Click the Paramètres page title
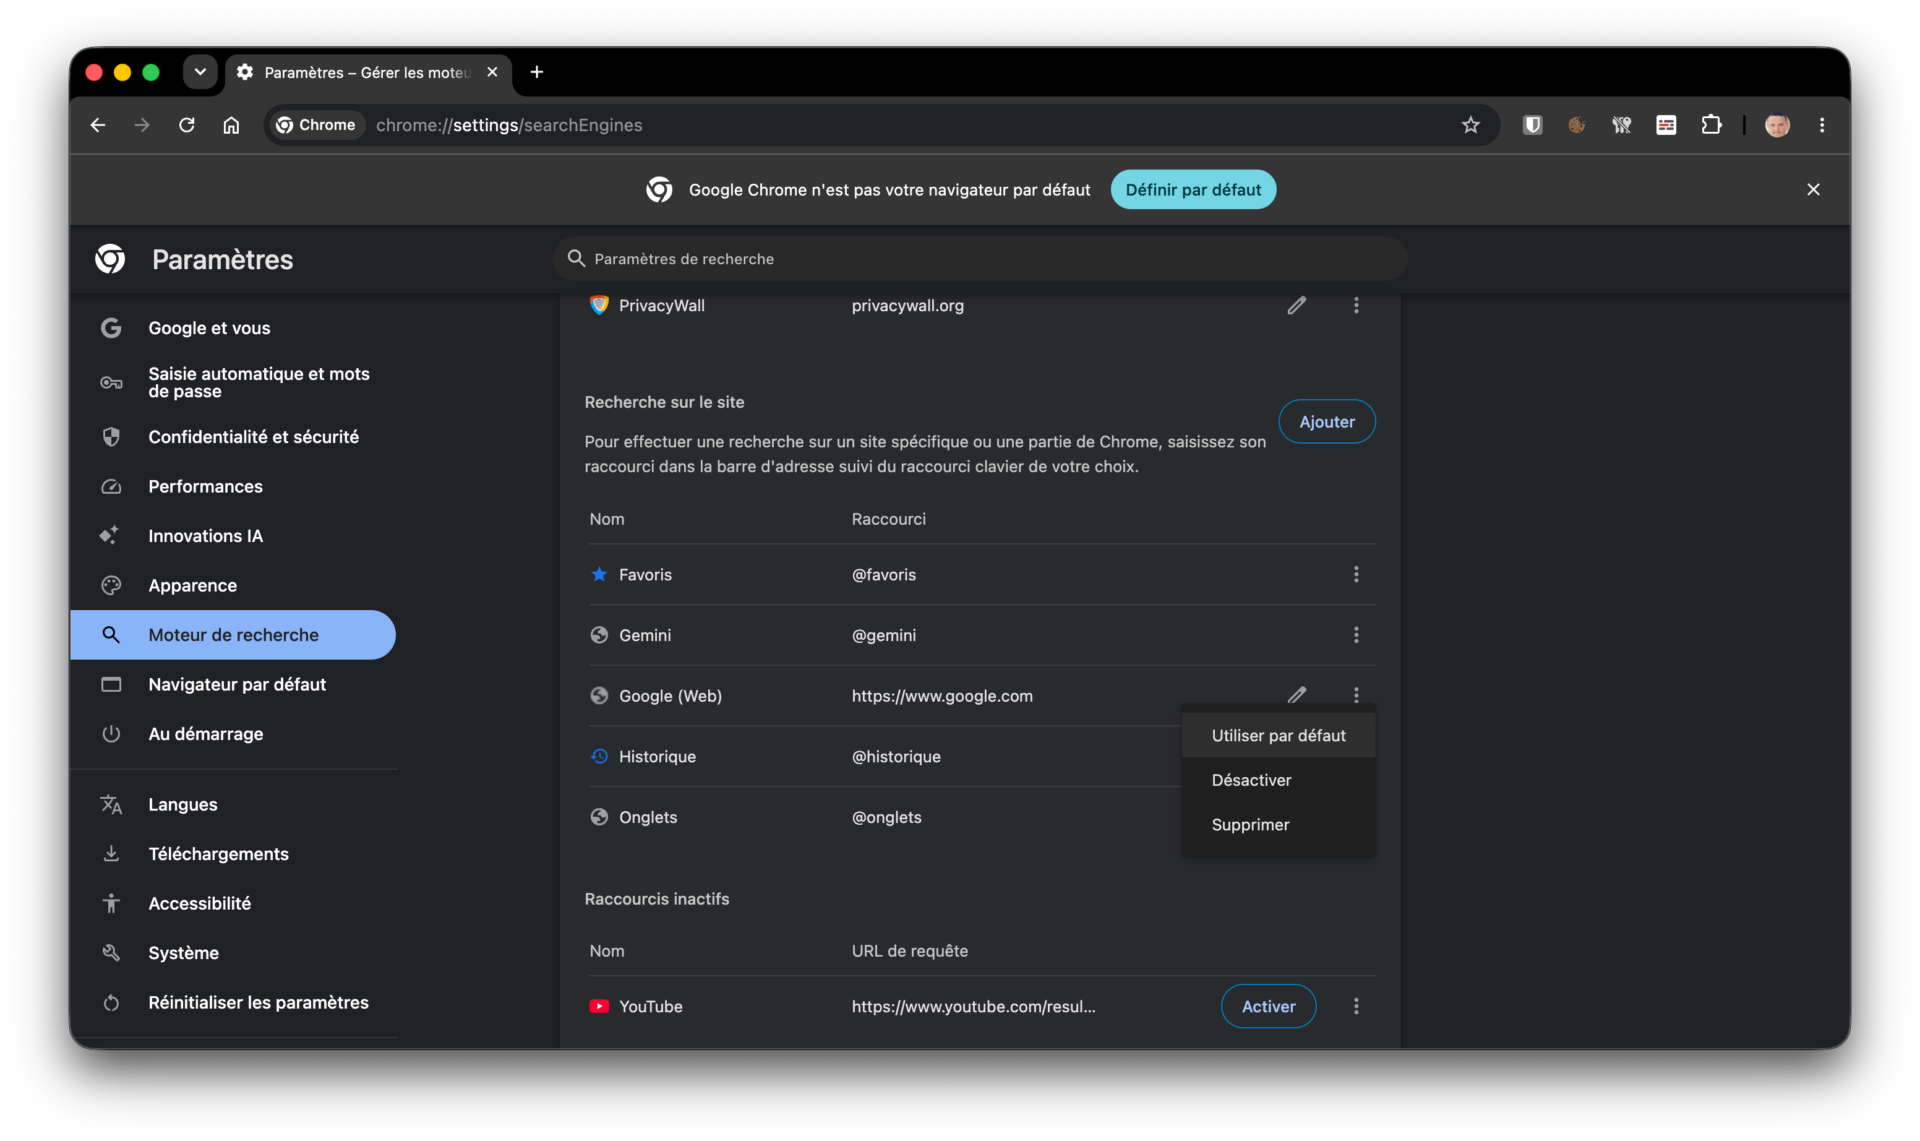This screenshot has height=1141, width=1920. [223, 260]
